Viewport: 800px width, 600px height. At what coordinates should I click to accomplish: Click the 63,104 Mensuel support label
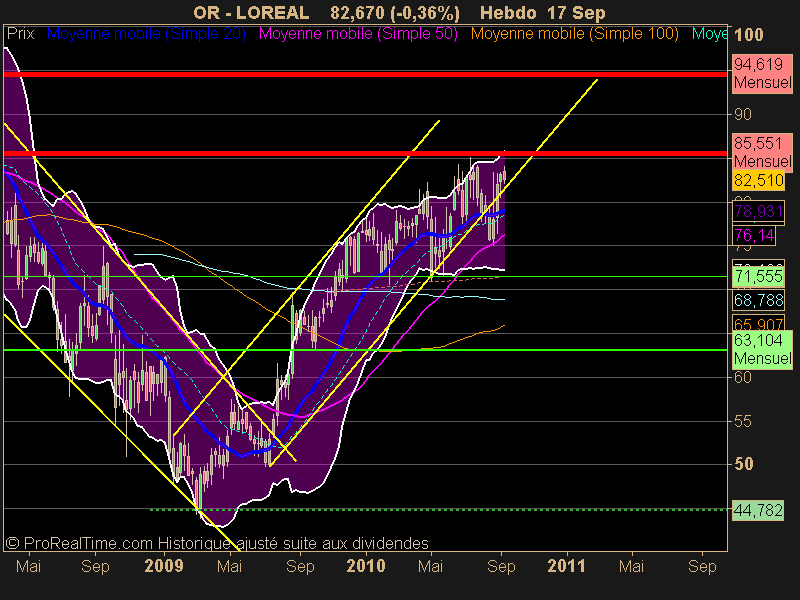762,349
